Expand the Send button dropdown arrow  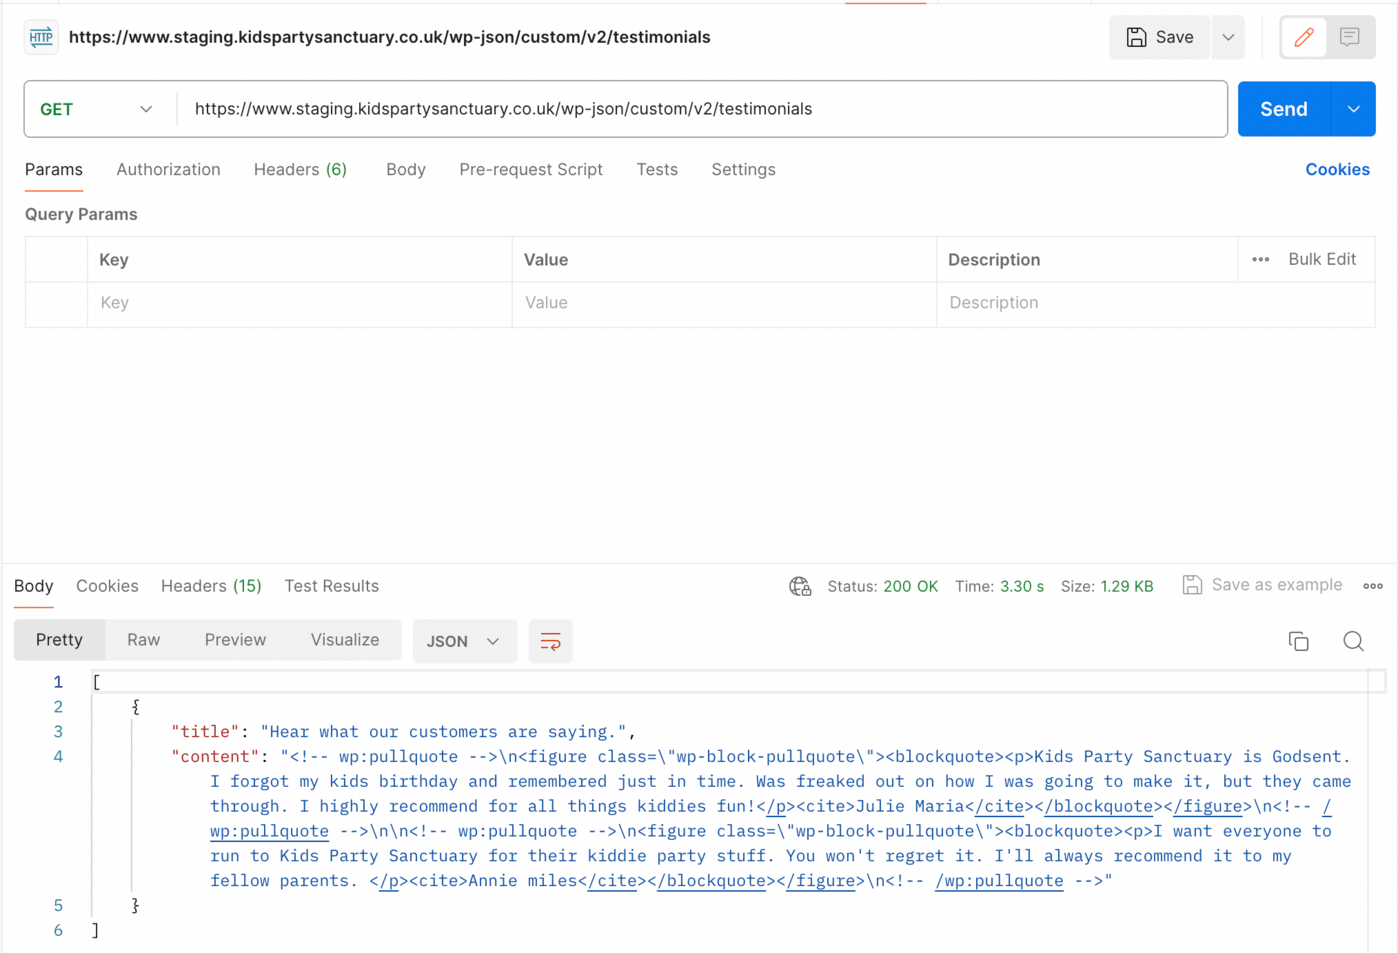1353,109
